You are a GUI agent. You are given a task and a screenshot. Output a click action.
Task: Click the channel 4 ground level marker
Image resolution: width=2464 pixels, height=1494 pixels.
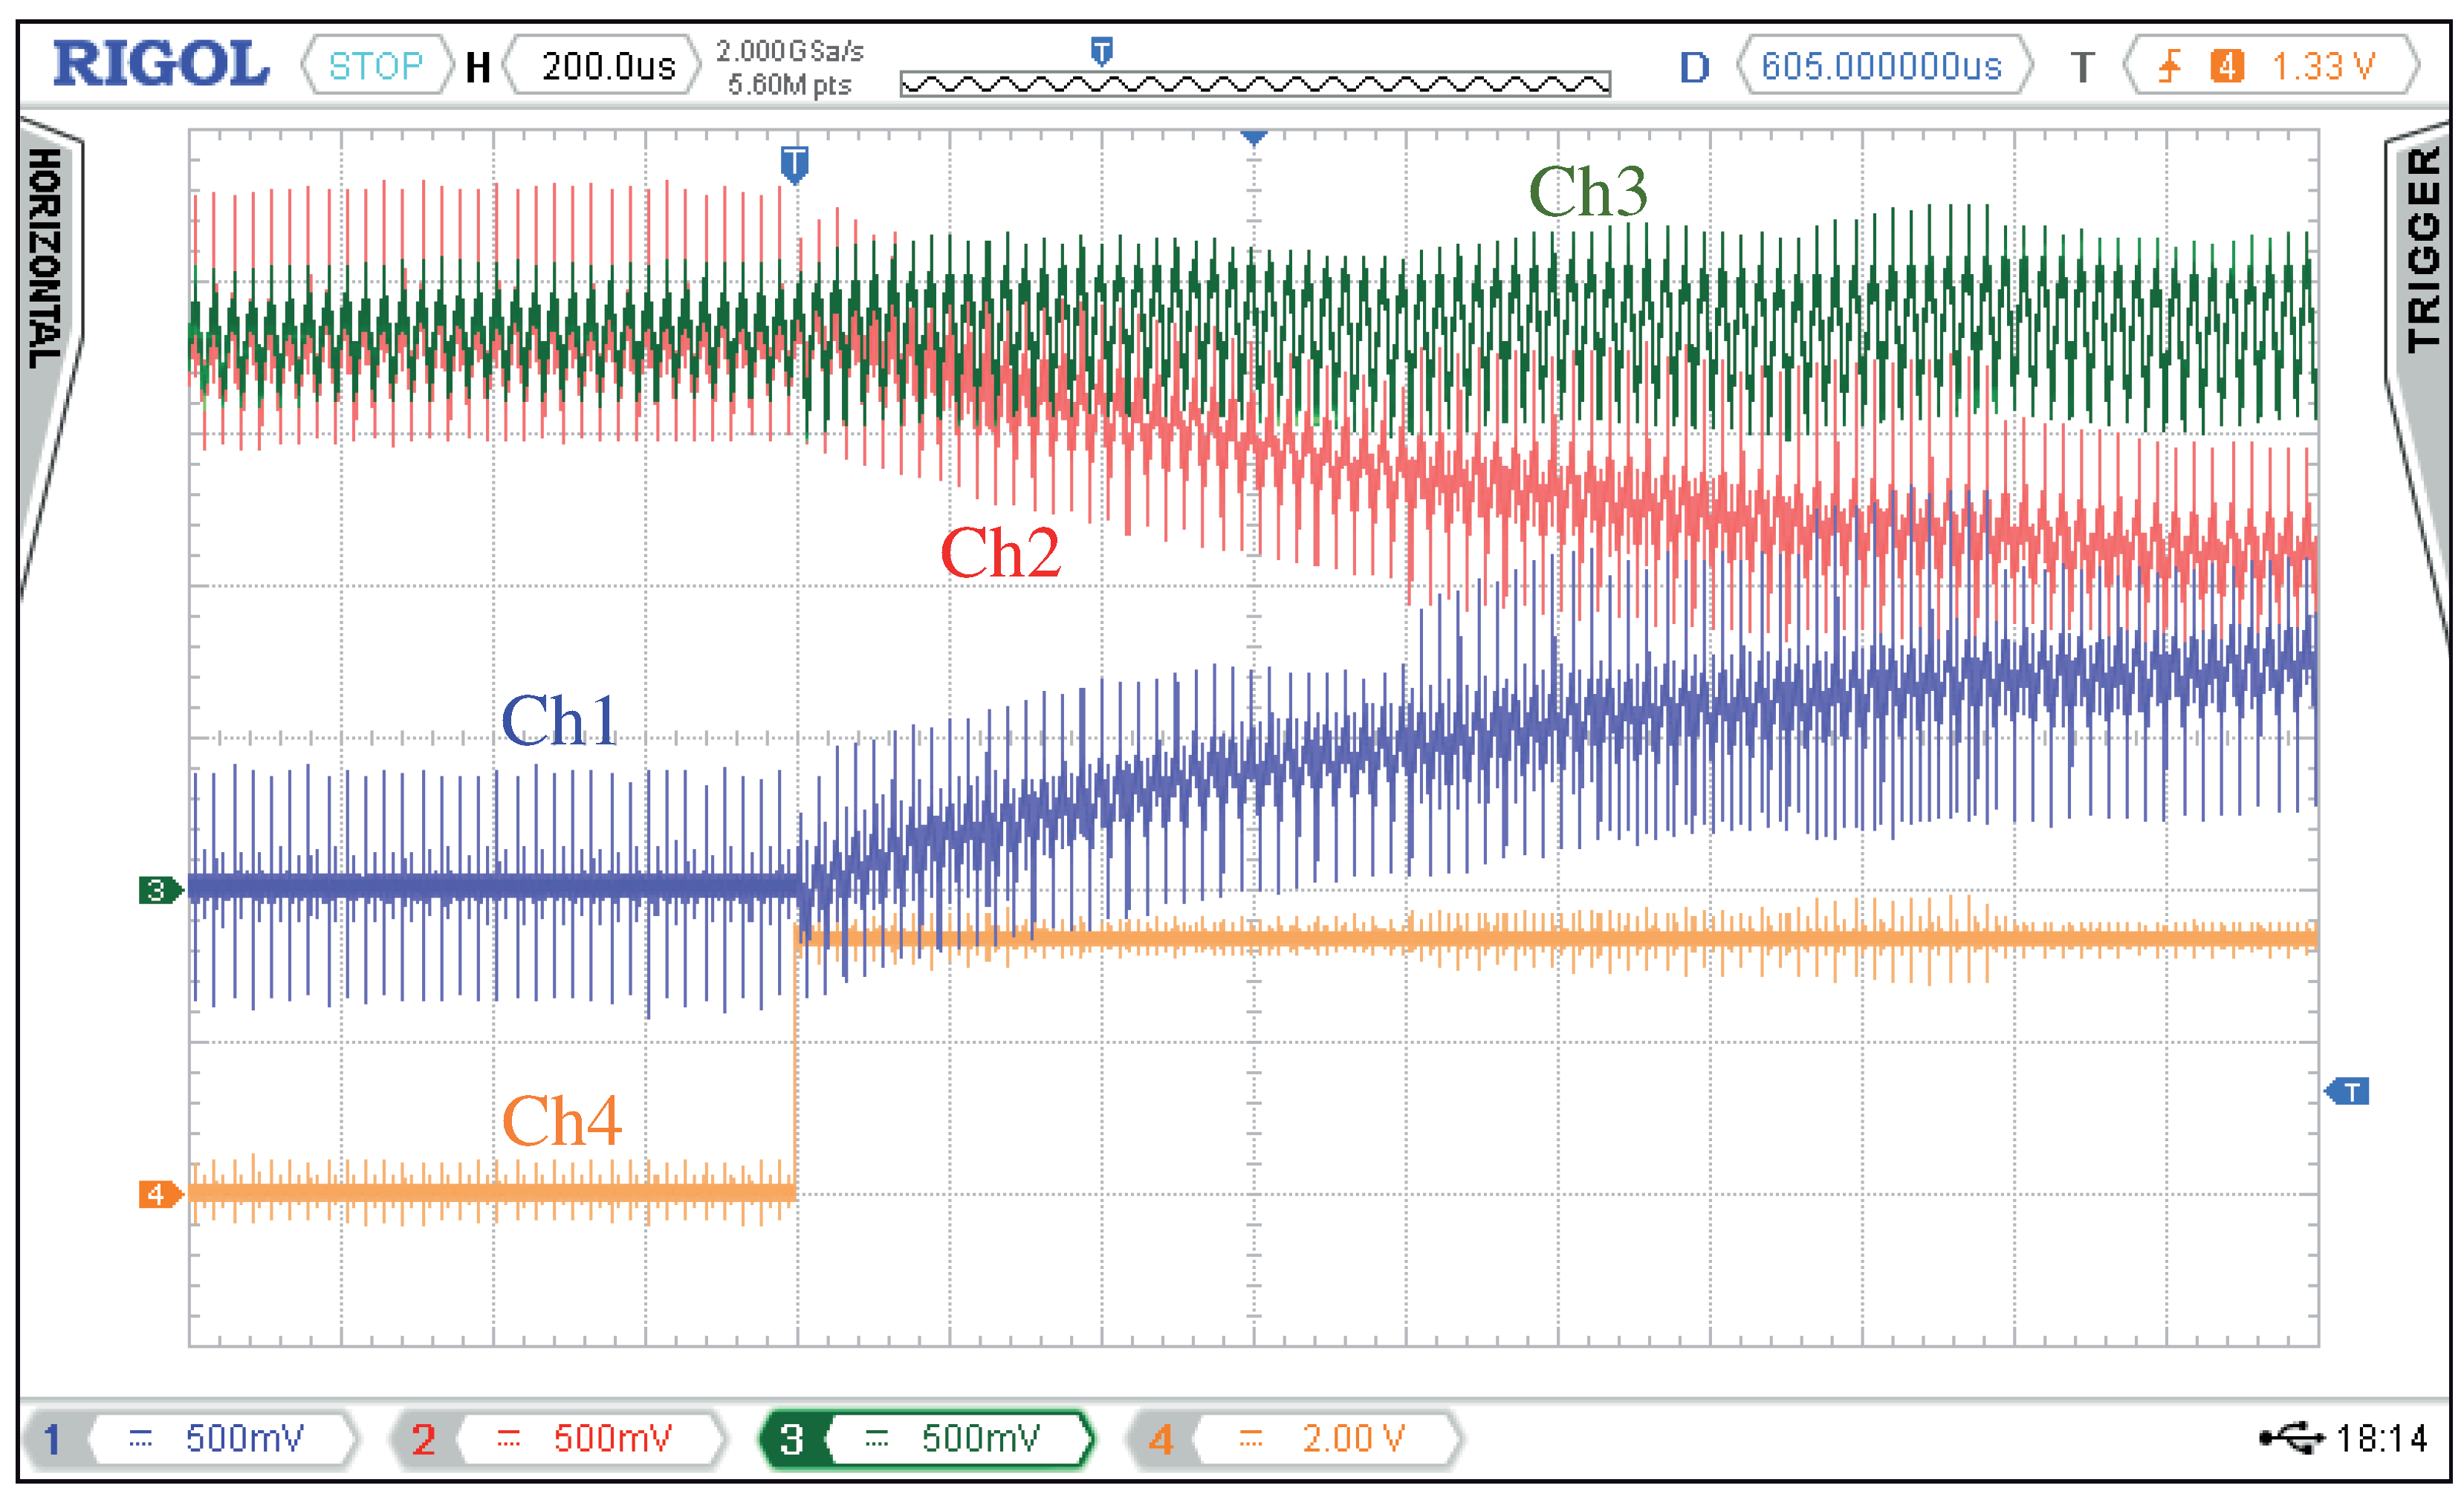point(158,1194)
